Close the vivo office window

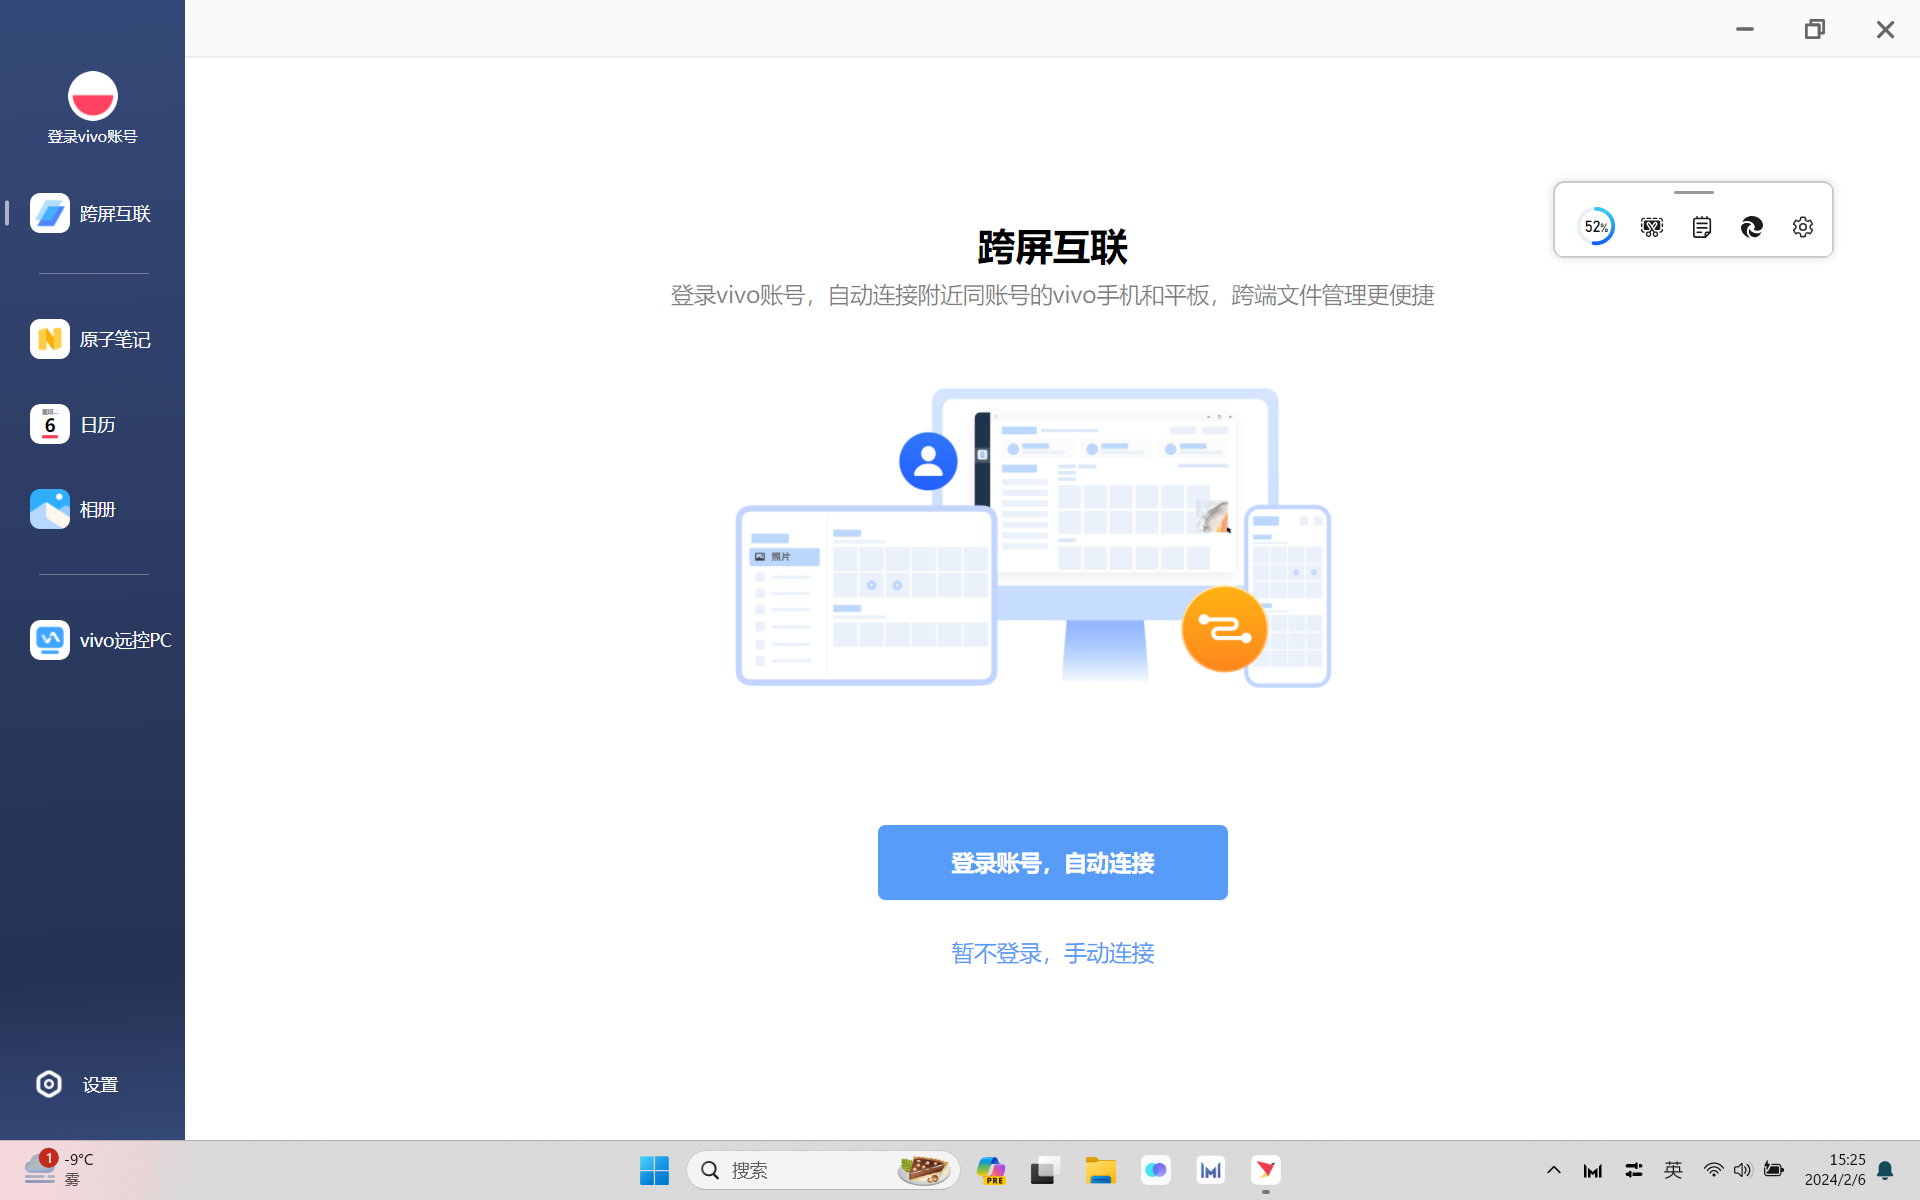(x=1885, y=29)
